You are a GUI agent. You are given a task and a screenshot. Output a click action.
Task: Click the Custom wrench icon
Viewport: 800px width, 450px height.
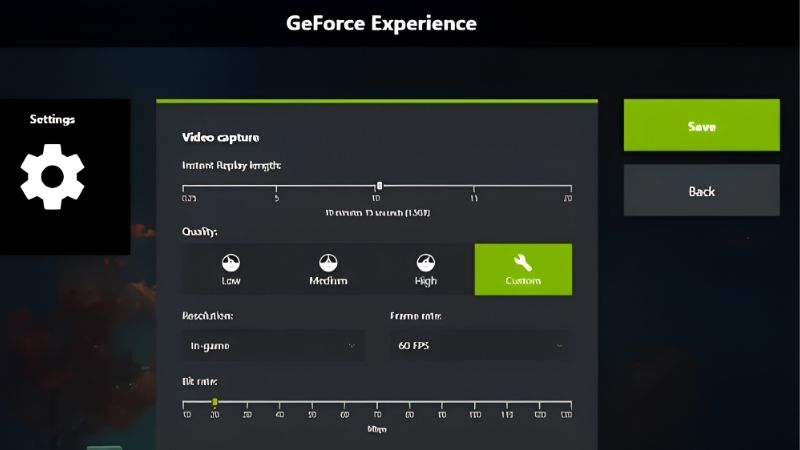tap(523, 263)
